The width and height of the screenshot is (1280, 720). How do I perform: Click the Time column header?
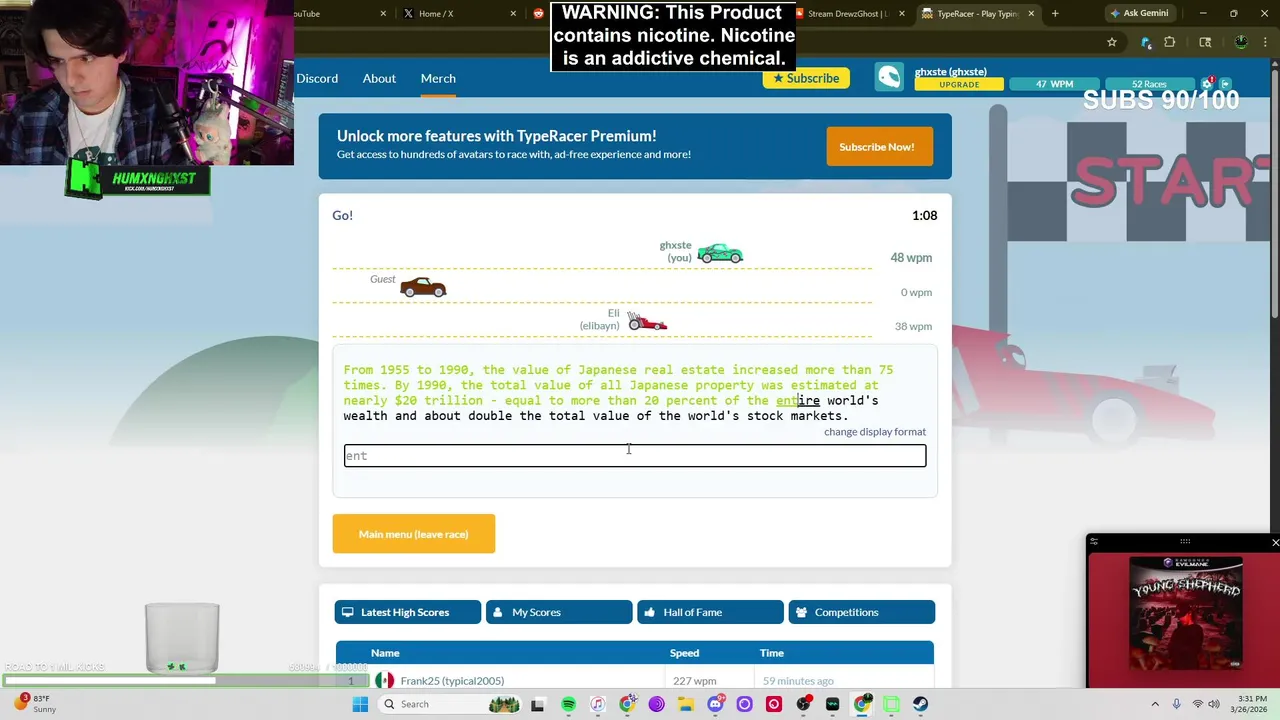tap(771, 653)
